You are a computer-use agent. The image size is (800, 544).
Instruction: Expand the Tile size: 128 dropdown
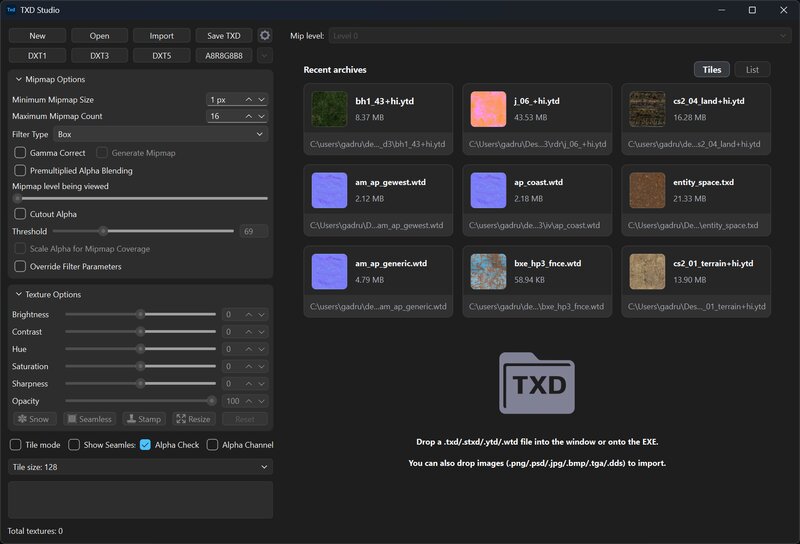[x=140, y=467]
